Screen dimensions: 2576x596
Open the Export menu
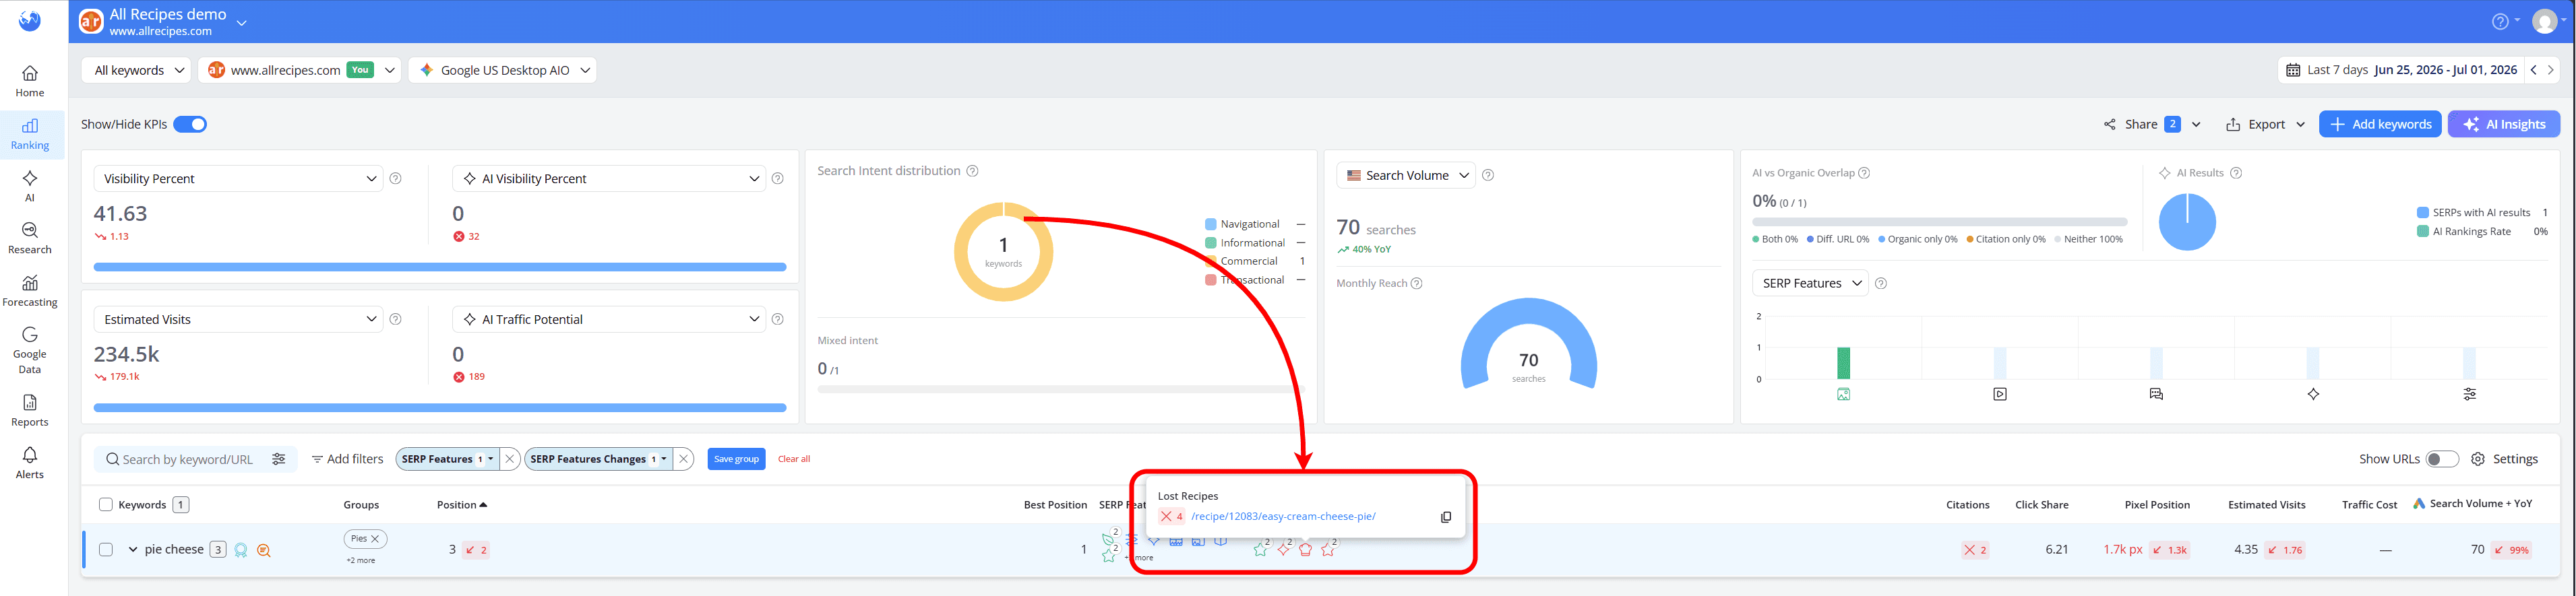point(2265,124)
